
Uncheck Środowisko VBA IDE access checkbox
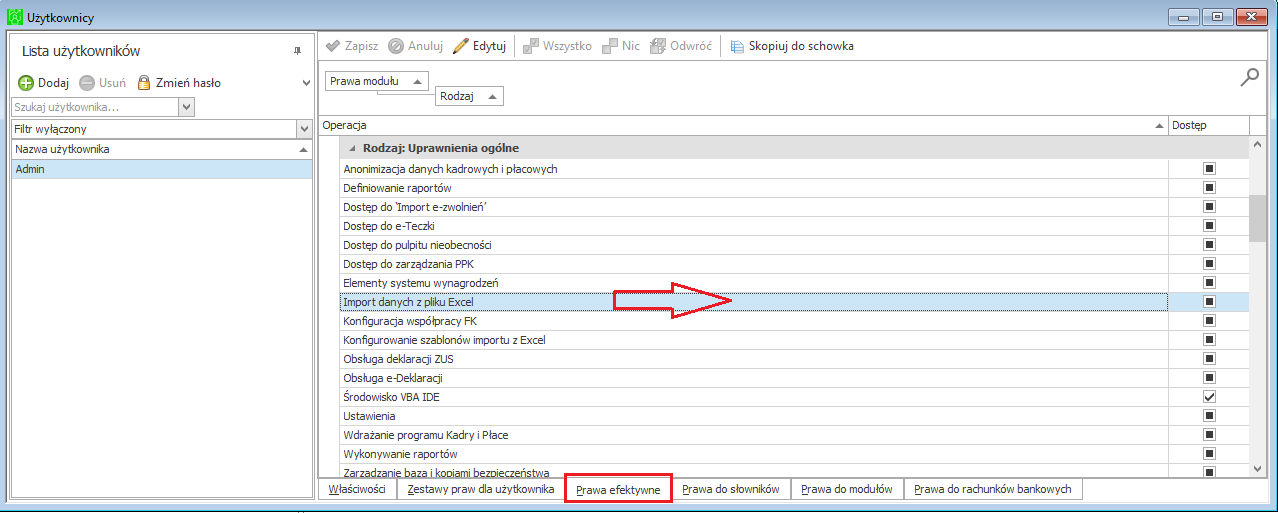1209,397
